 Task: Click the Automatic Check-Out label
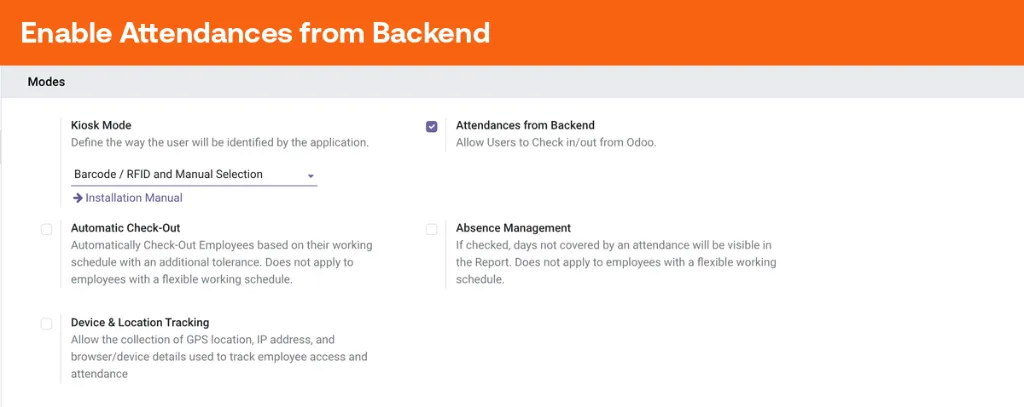pos(125,229)
